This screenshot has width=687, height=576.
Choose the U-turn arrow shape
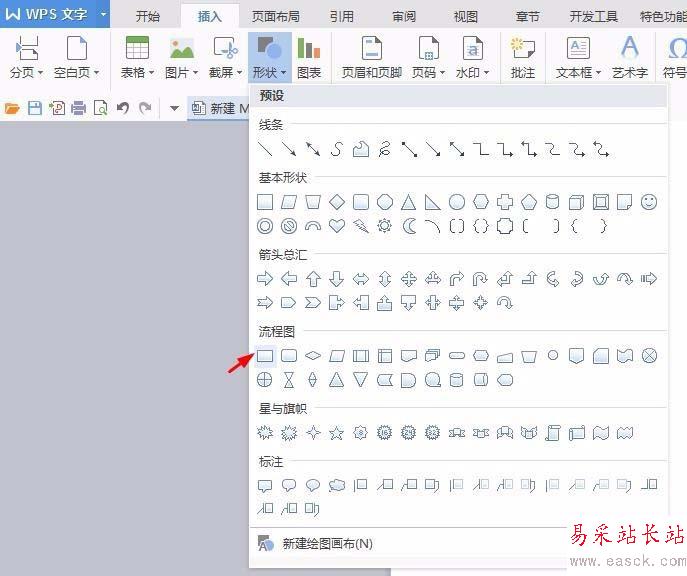coord(481,279)
